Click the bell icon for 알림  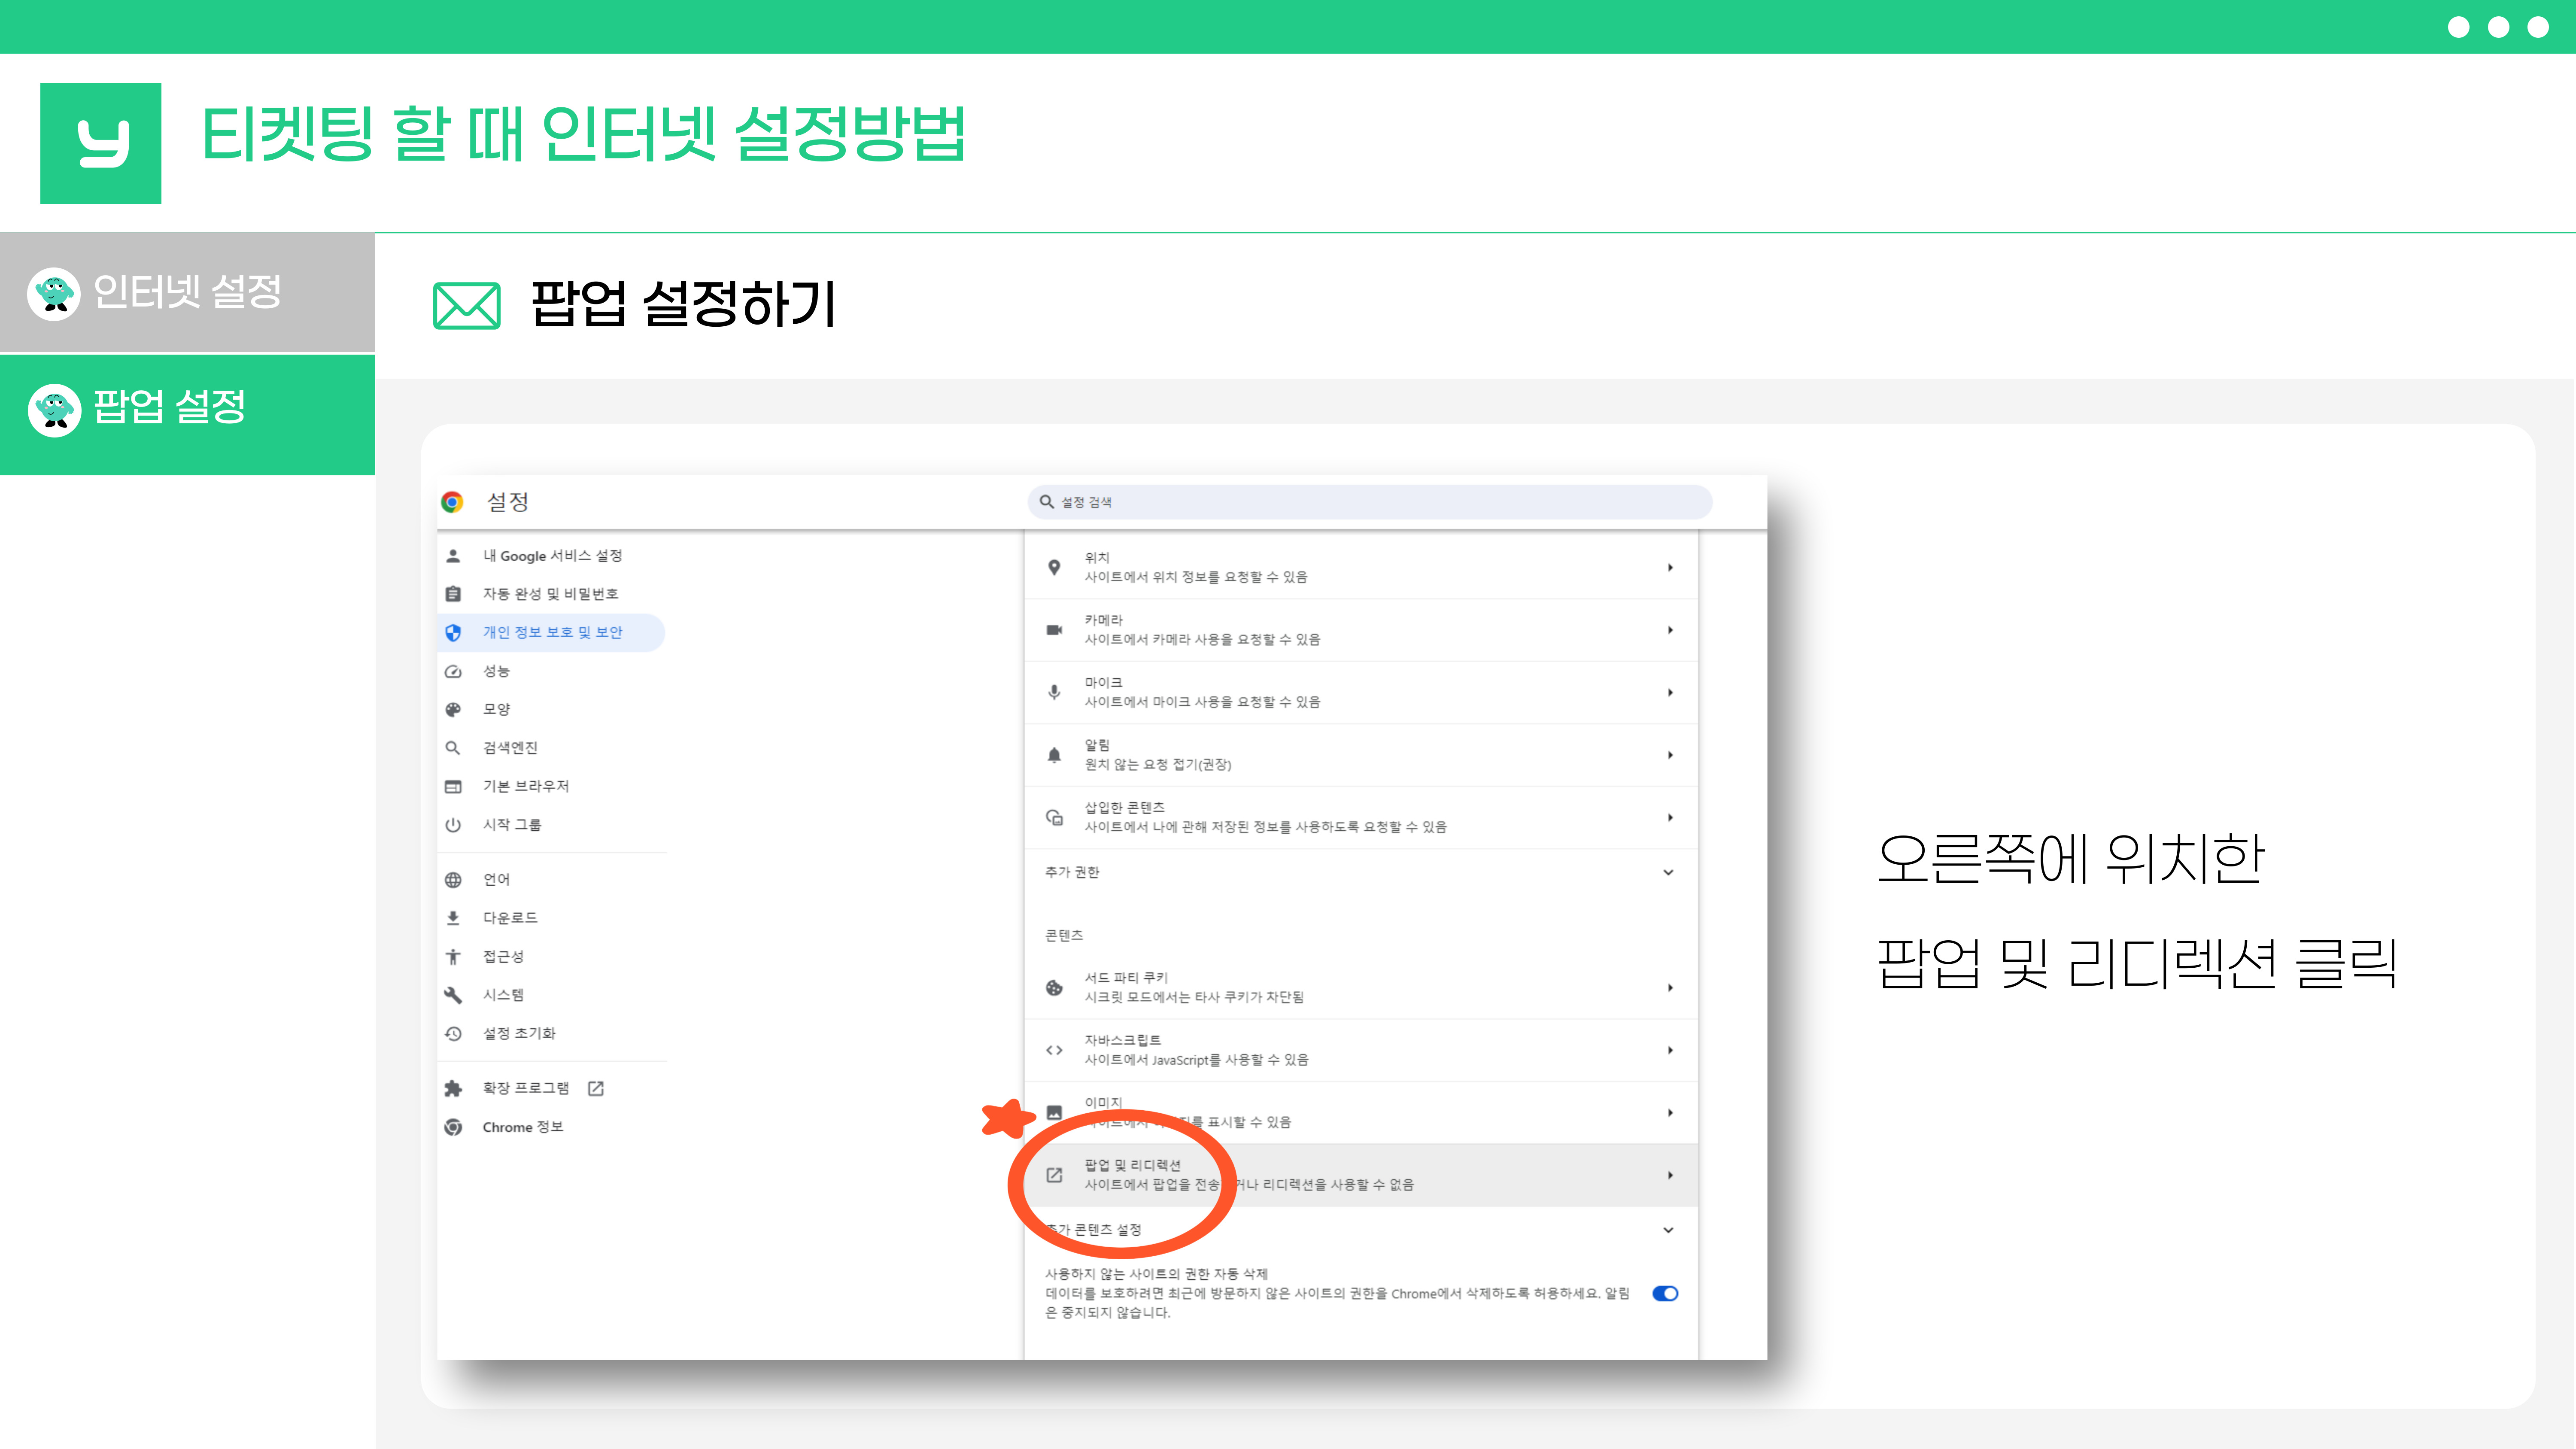1054,755
